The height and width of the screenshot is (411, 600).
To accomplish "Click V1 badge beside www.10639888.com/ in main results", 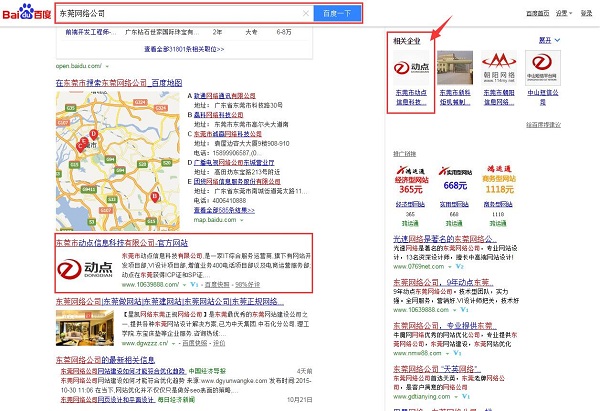I will tap(194, 285).
